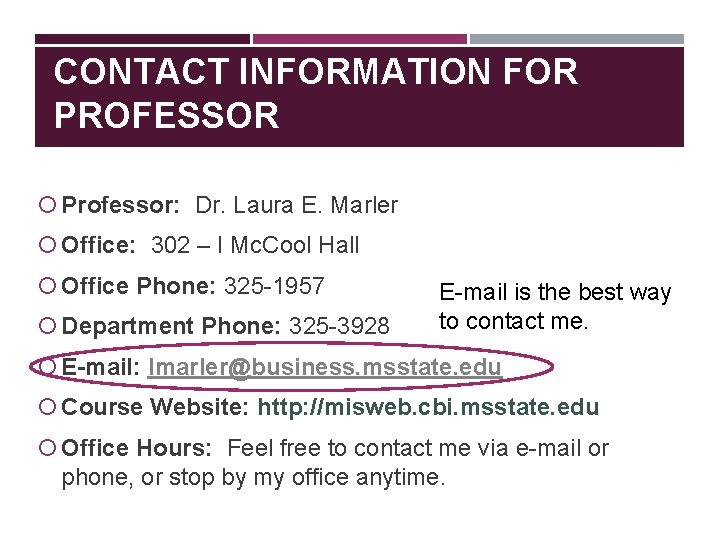Click the professor name Dr. Laura E. Marler
The image size is (720, 540).
(x=297, y=205)
